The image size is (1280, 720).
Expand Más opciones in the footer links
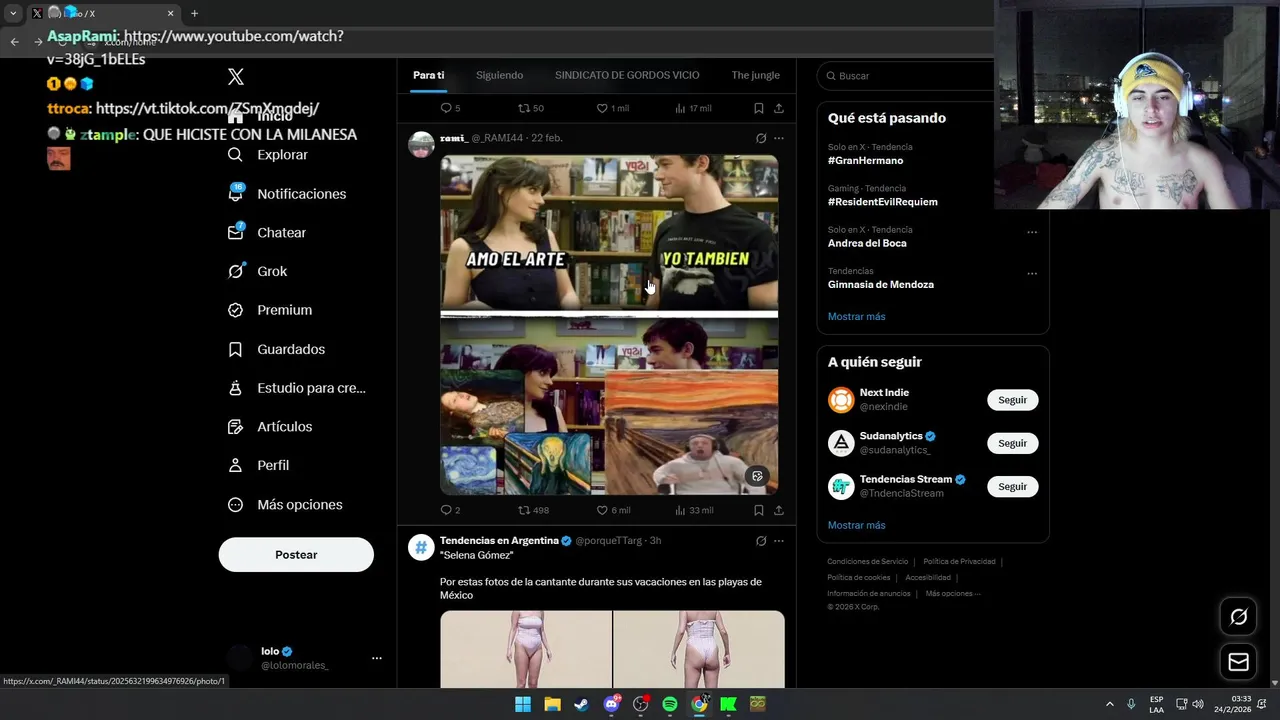tap(952, 594)
